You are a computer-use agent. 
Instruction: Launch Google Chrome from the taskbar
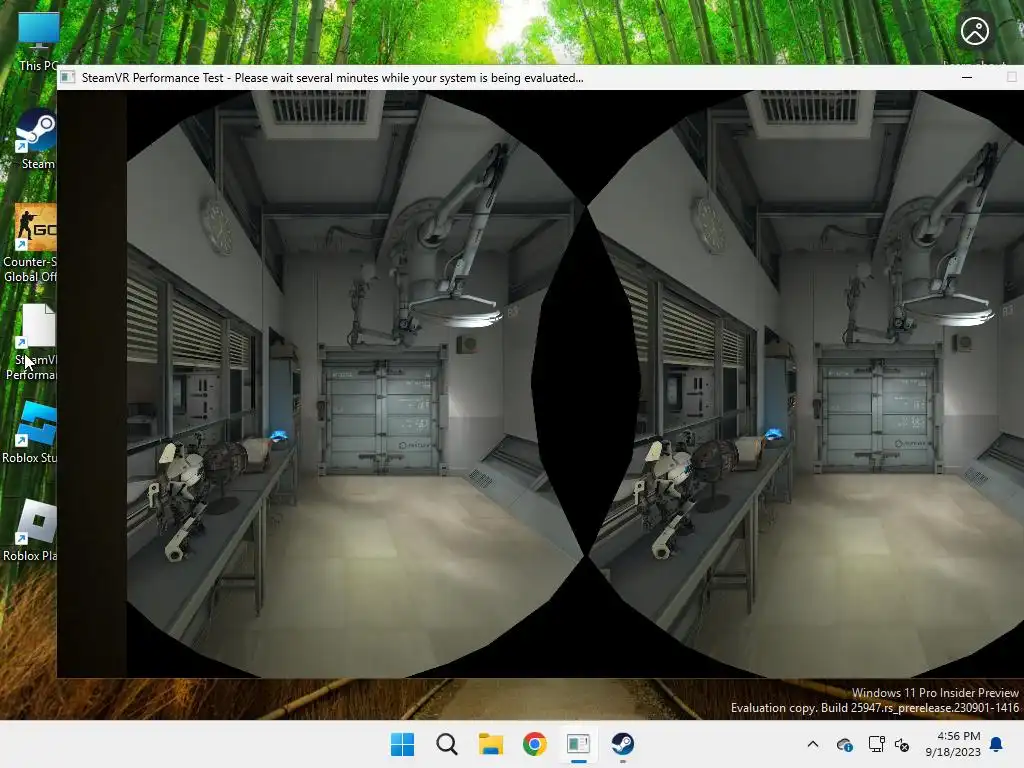pos(534,744)
